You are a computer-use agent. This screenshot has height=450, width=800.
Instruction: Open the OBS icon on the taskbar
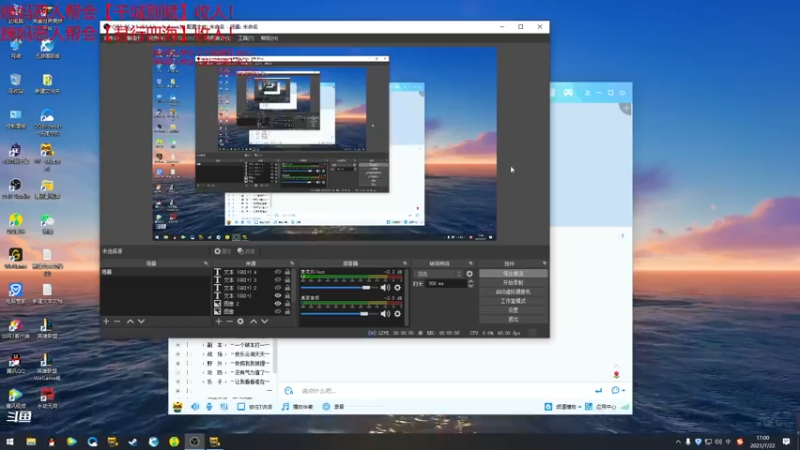[x=194, y=441]
